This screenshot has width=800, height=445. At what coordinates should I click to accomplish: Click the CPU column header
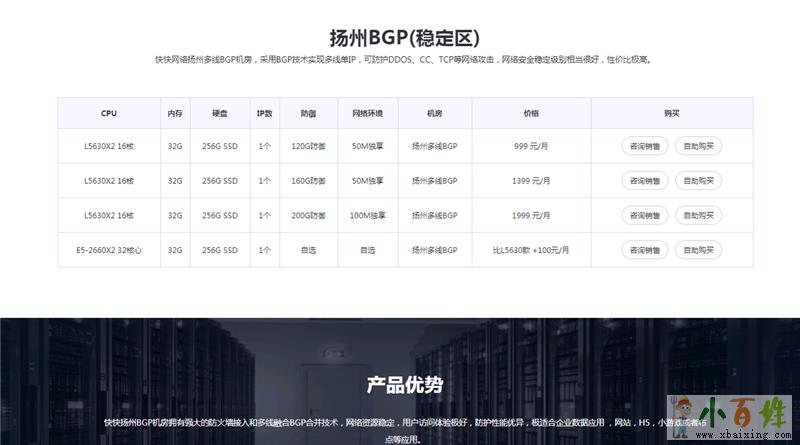pos(109,113)
